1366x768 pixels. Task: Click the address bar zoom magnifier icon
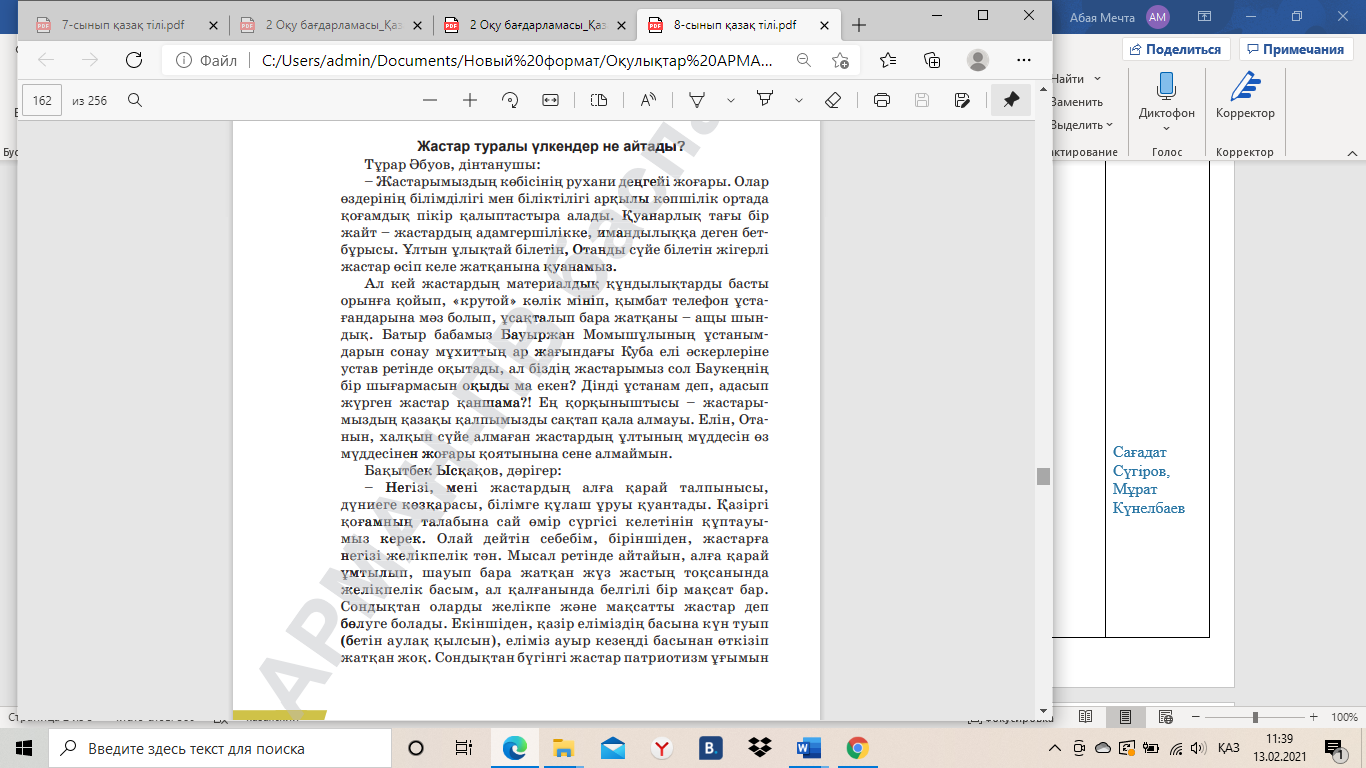click(x=803, y=60)
